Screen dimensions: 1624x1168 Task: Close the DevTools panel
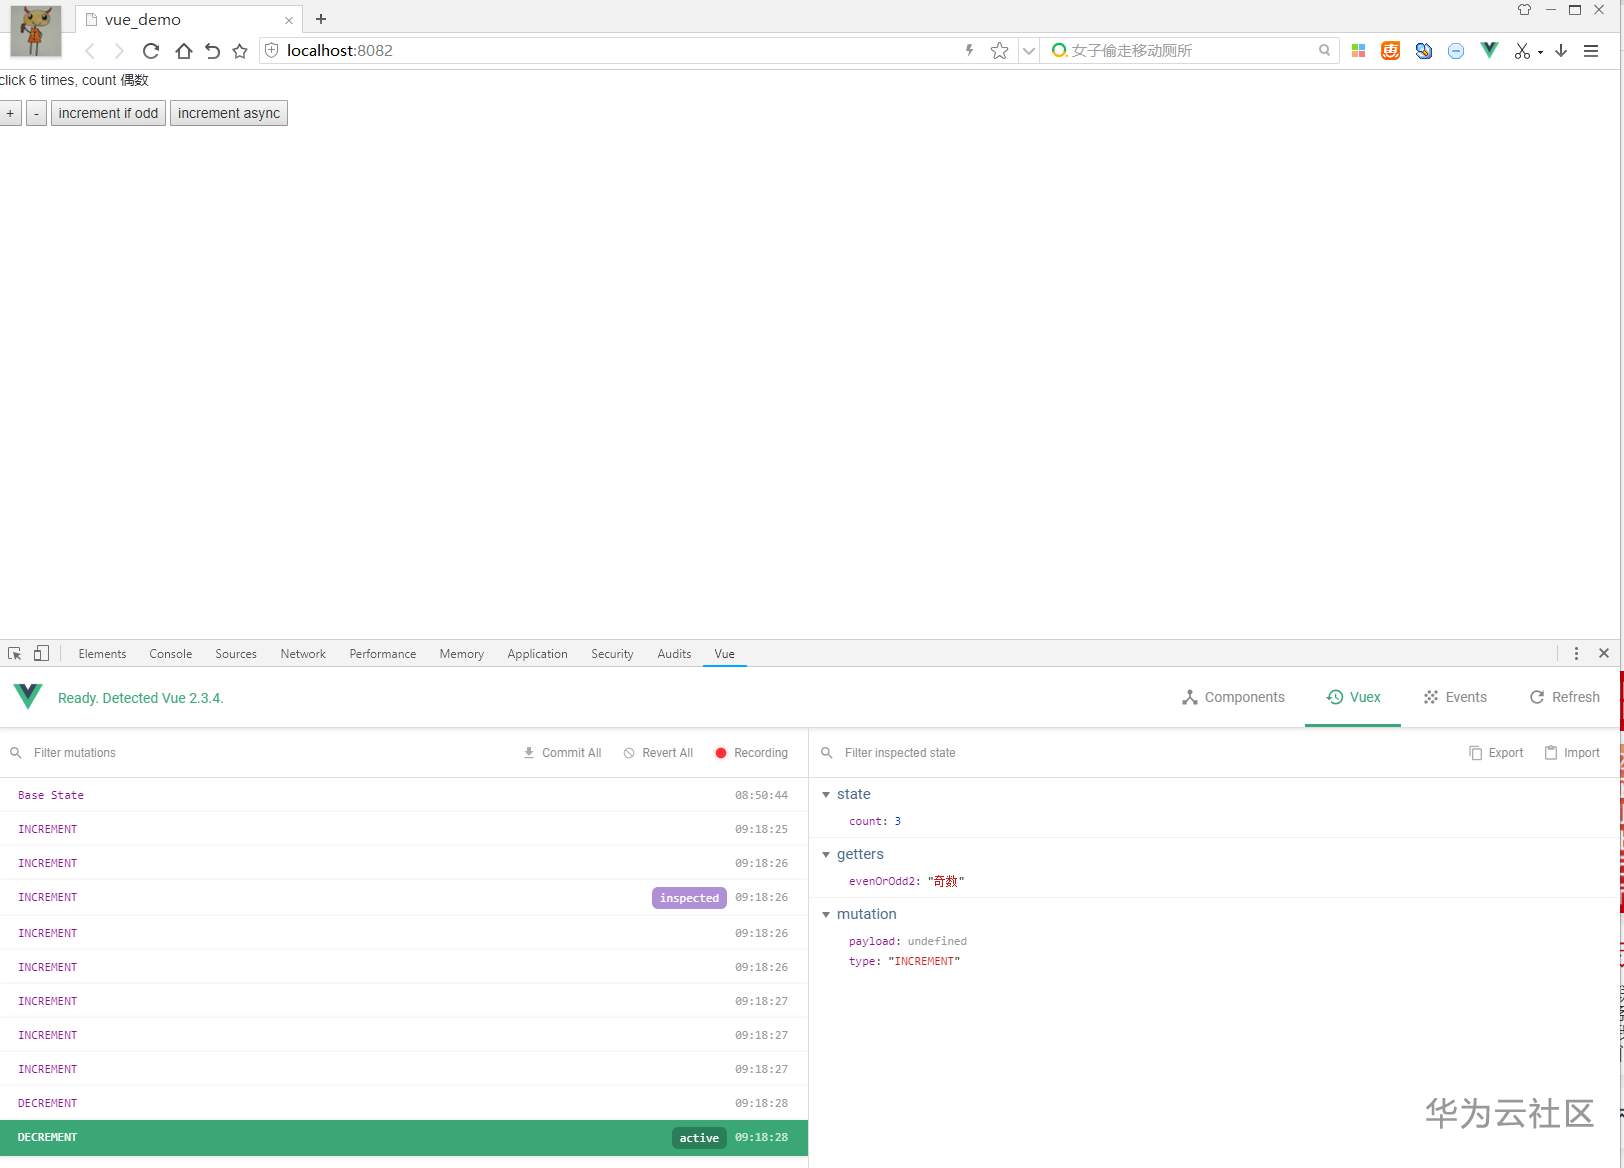coord(1604,654)
